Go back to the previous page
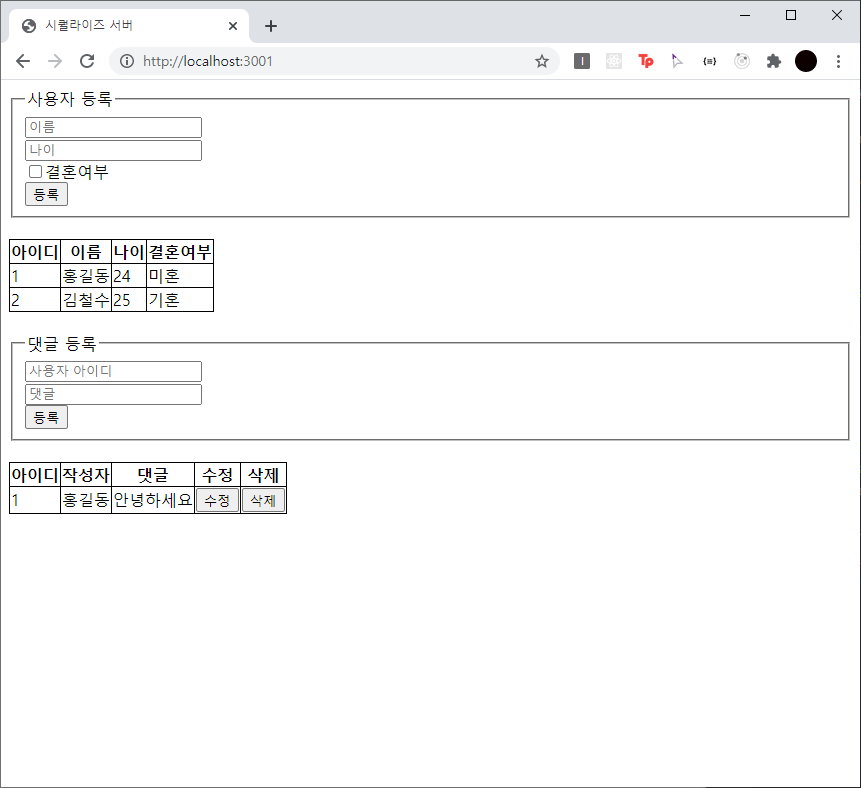Viewport: 861px width, 788px height. point(23,61)
